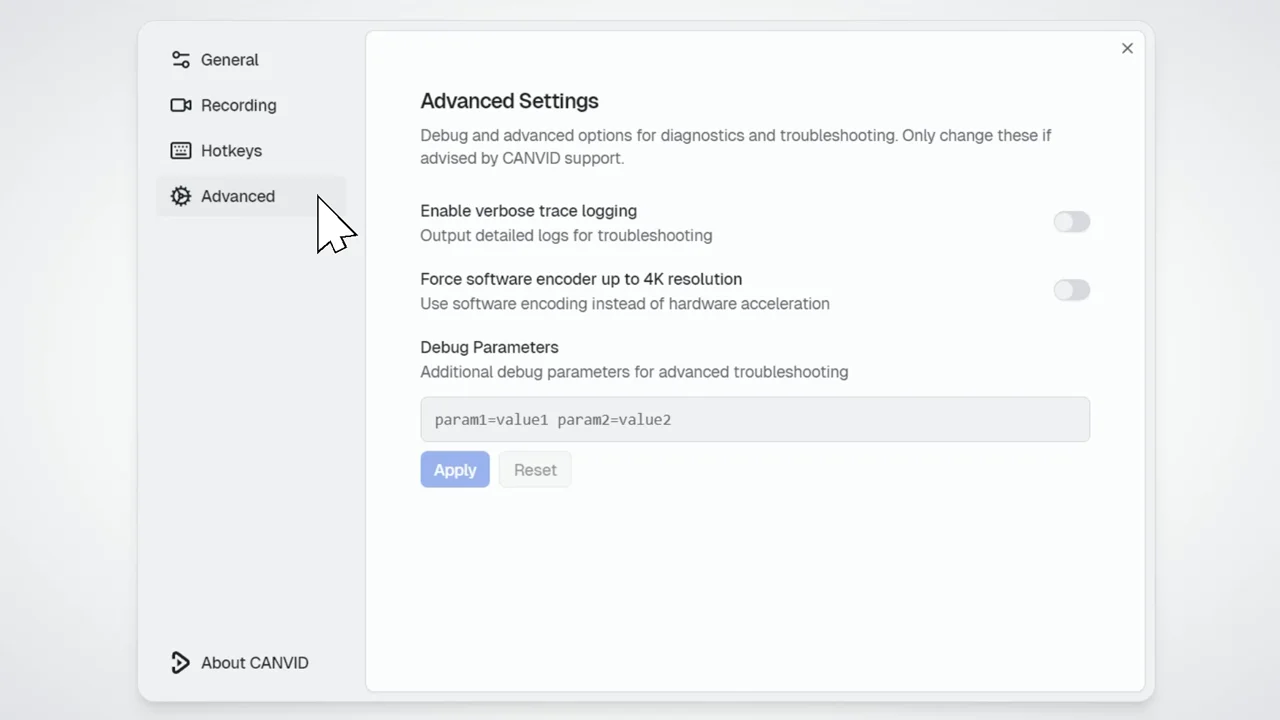The width and height of the screenshot is (1280, 720).
Task: Switch to the General settings section
Action: 229,60
